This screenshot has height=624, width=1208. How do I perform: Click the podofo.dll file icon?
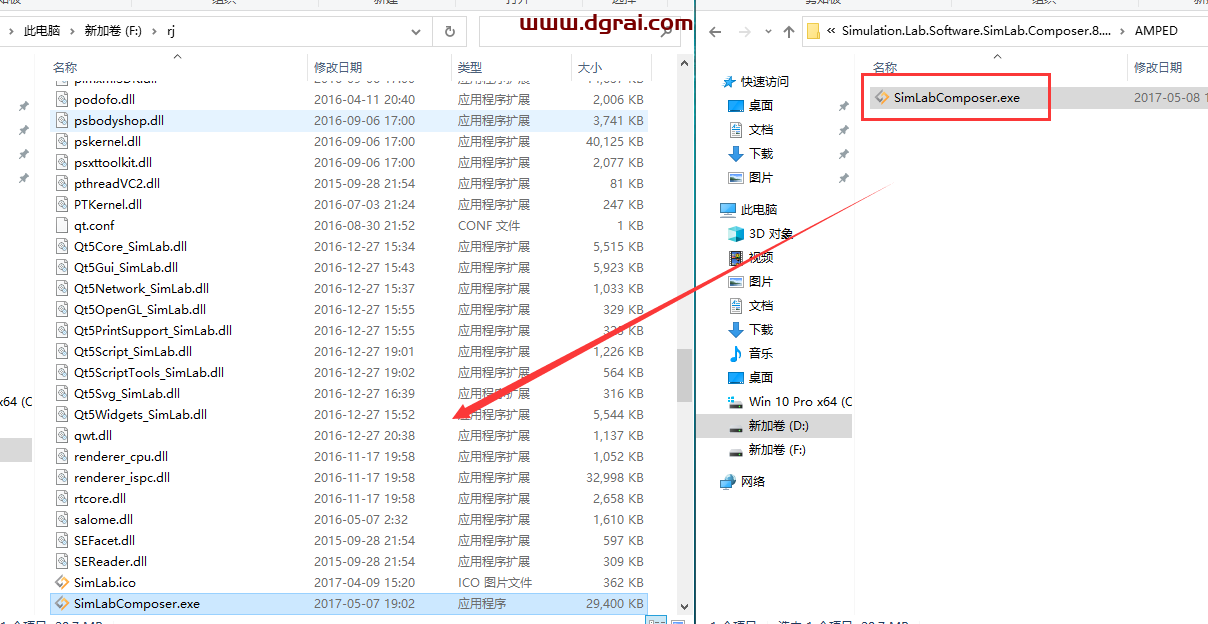tap(62, 99)
